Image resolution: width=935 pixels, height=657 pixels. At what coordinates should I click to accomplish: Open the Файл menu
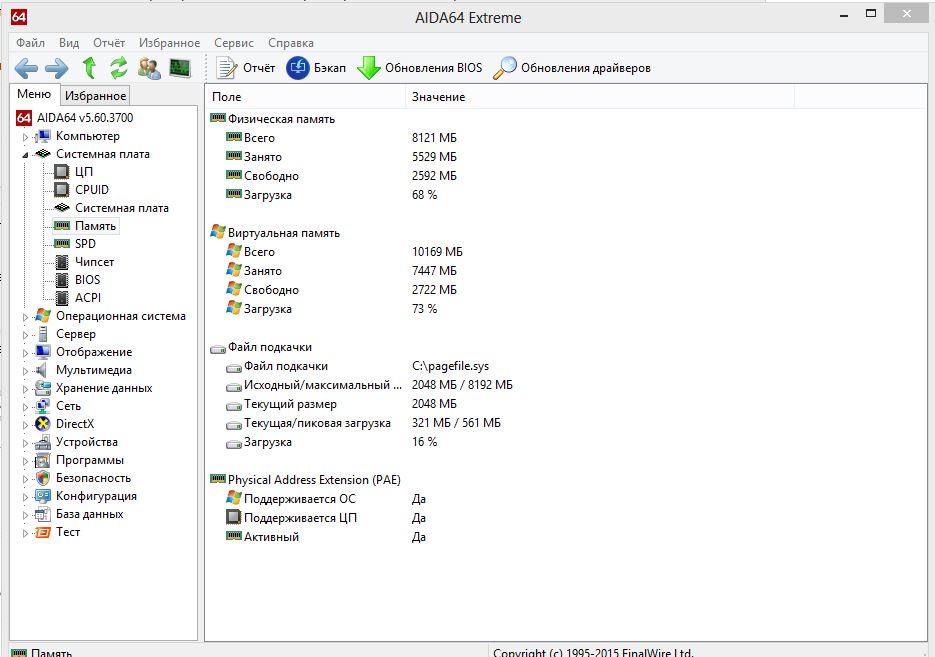coord(30,43)
